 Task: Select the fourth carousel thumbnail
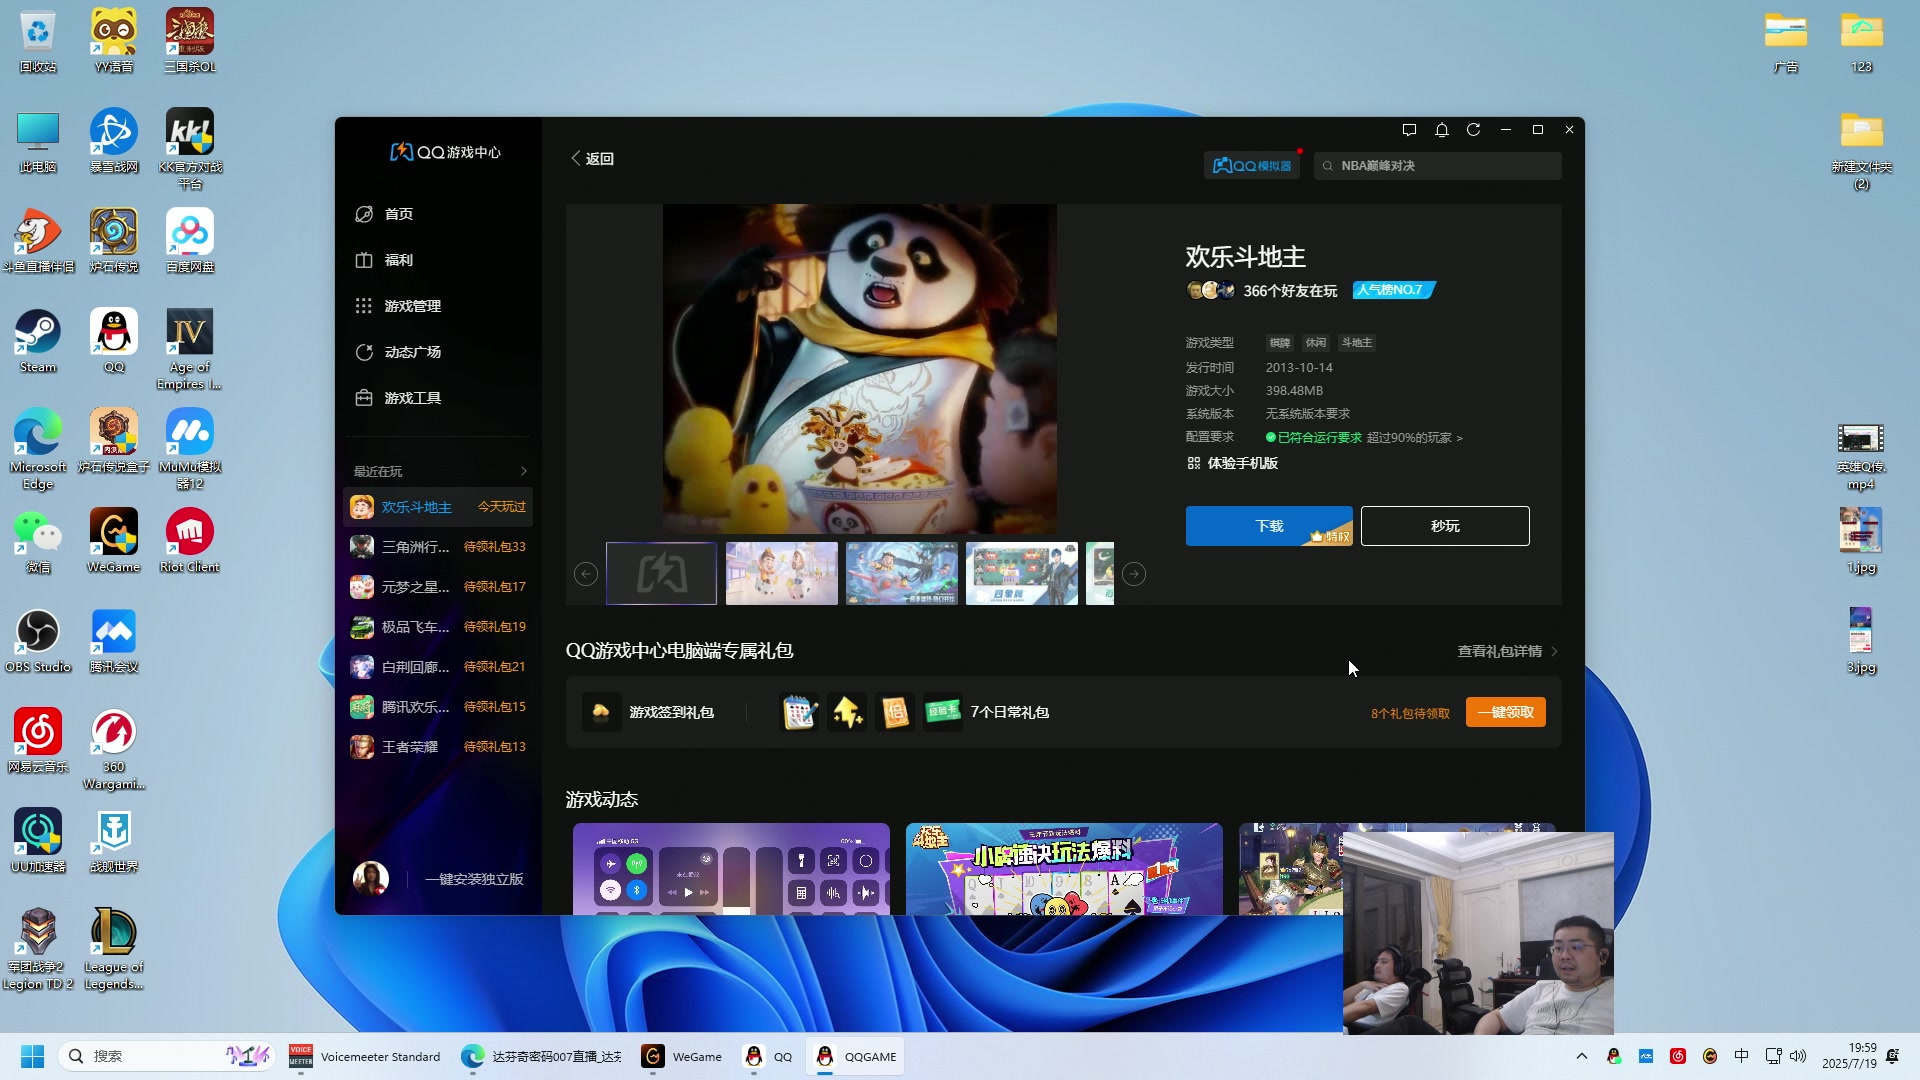(1022, 574)
